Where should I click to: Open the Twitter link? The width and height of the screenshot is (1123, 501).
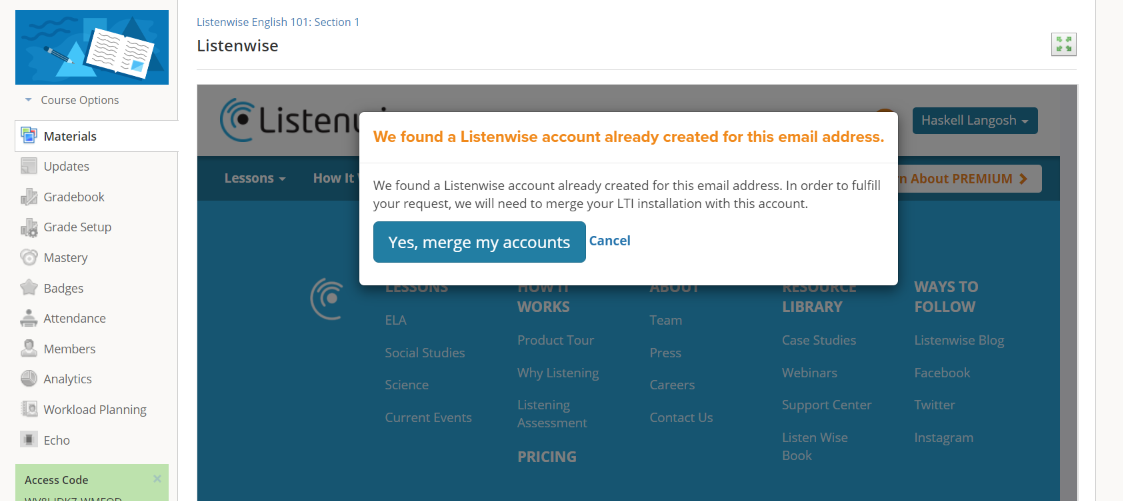[x=934, y=405]
